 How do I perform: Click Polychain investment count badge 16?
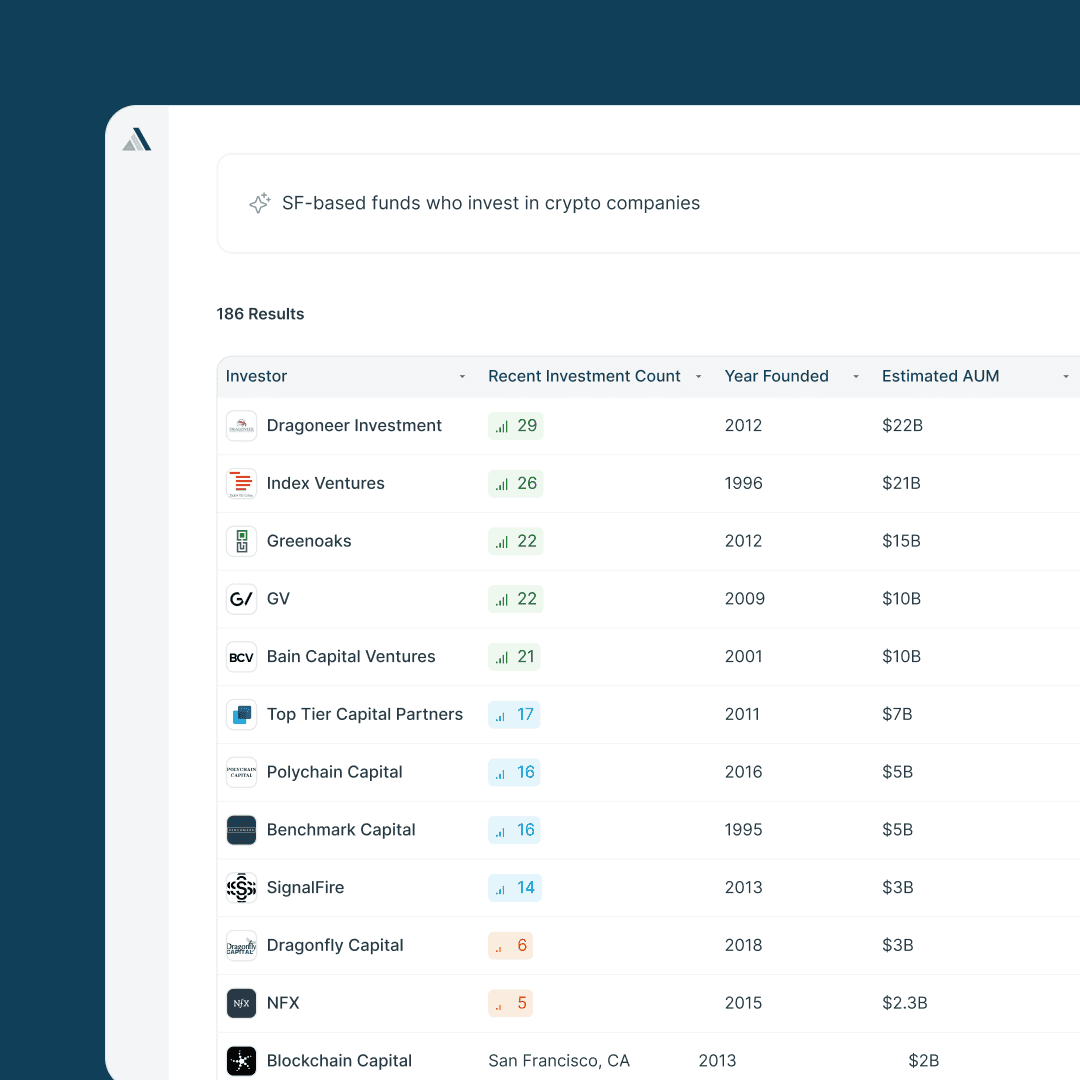pyautogui.click(x=515, y=772)
